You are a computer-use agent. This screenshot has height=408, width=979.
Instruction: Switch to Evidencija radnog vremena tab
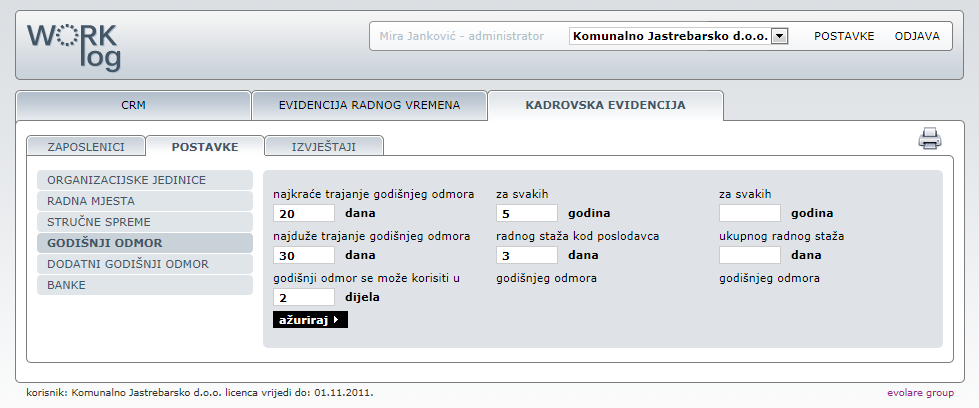tap(369, 104)
